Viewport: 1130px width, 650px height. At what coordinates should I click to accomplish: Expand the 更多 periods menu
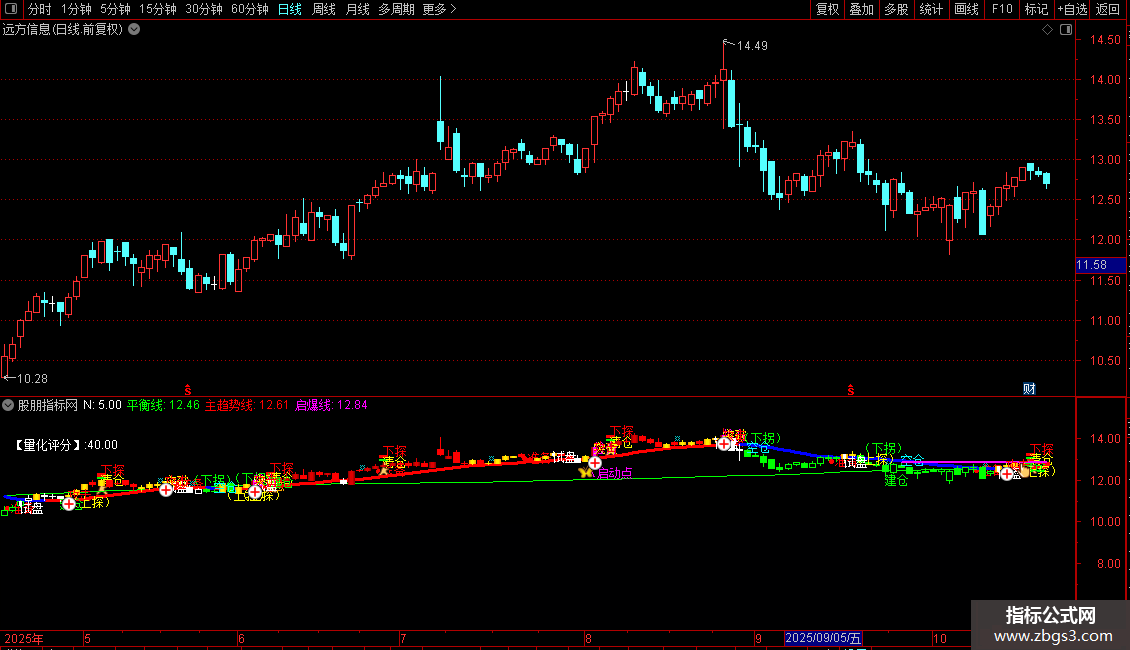tap(440, 9)
